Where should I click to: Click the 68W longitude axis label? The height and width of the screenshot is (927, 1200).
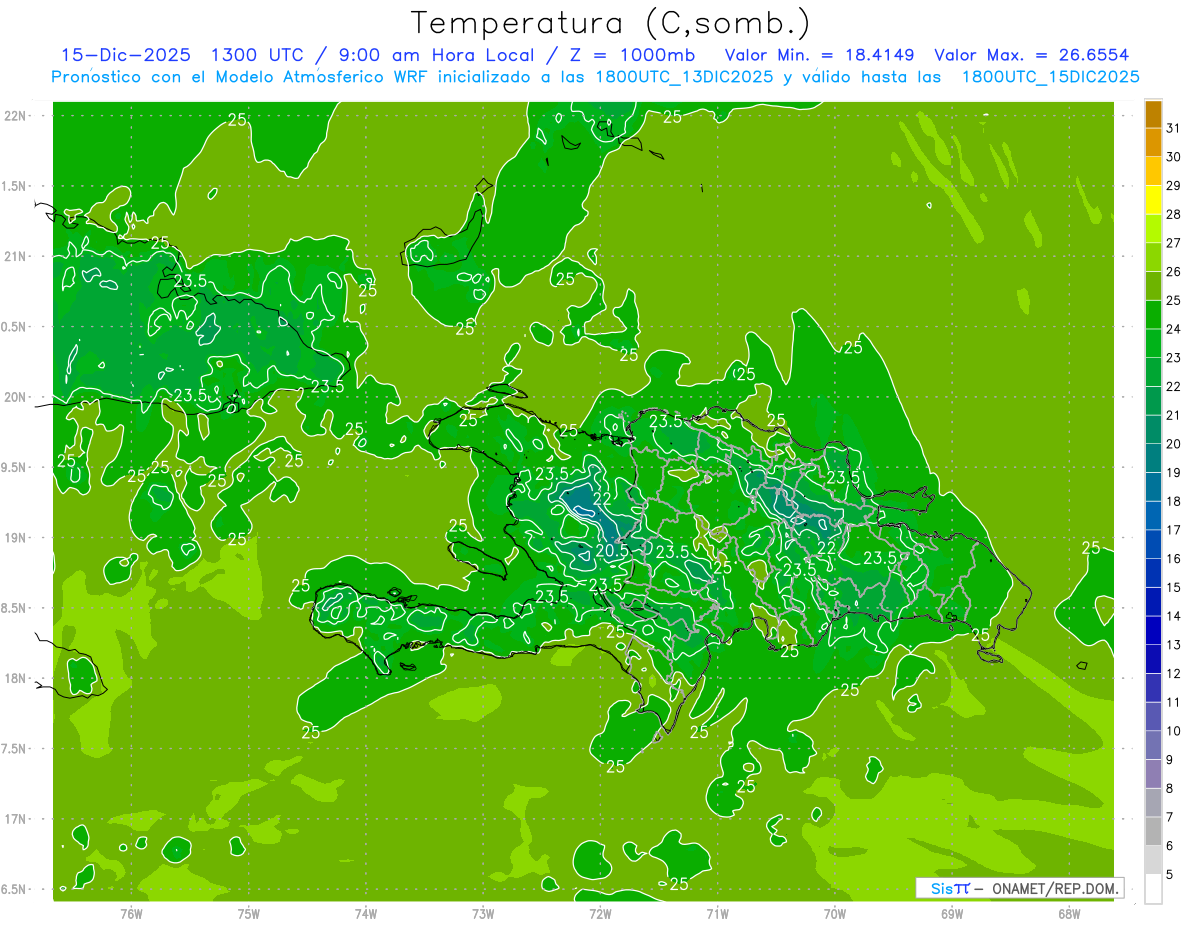[x=1068, y=913]
